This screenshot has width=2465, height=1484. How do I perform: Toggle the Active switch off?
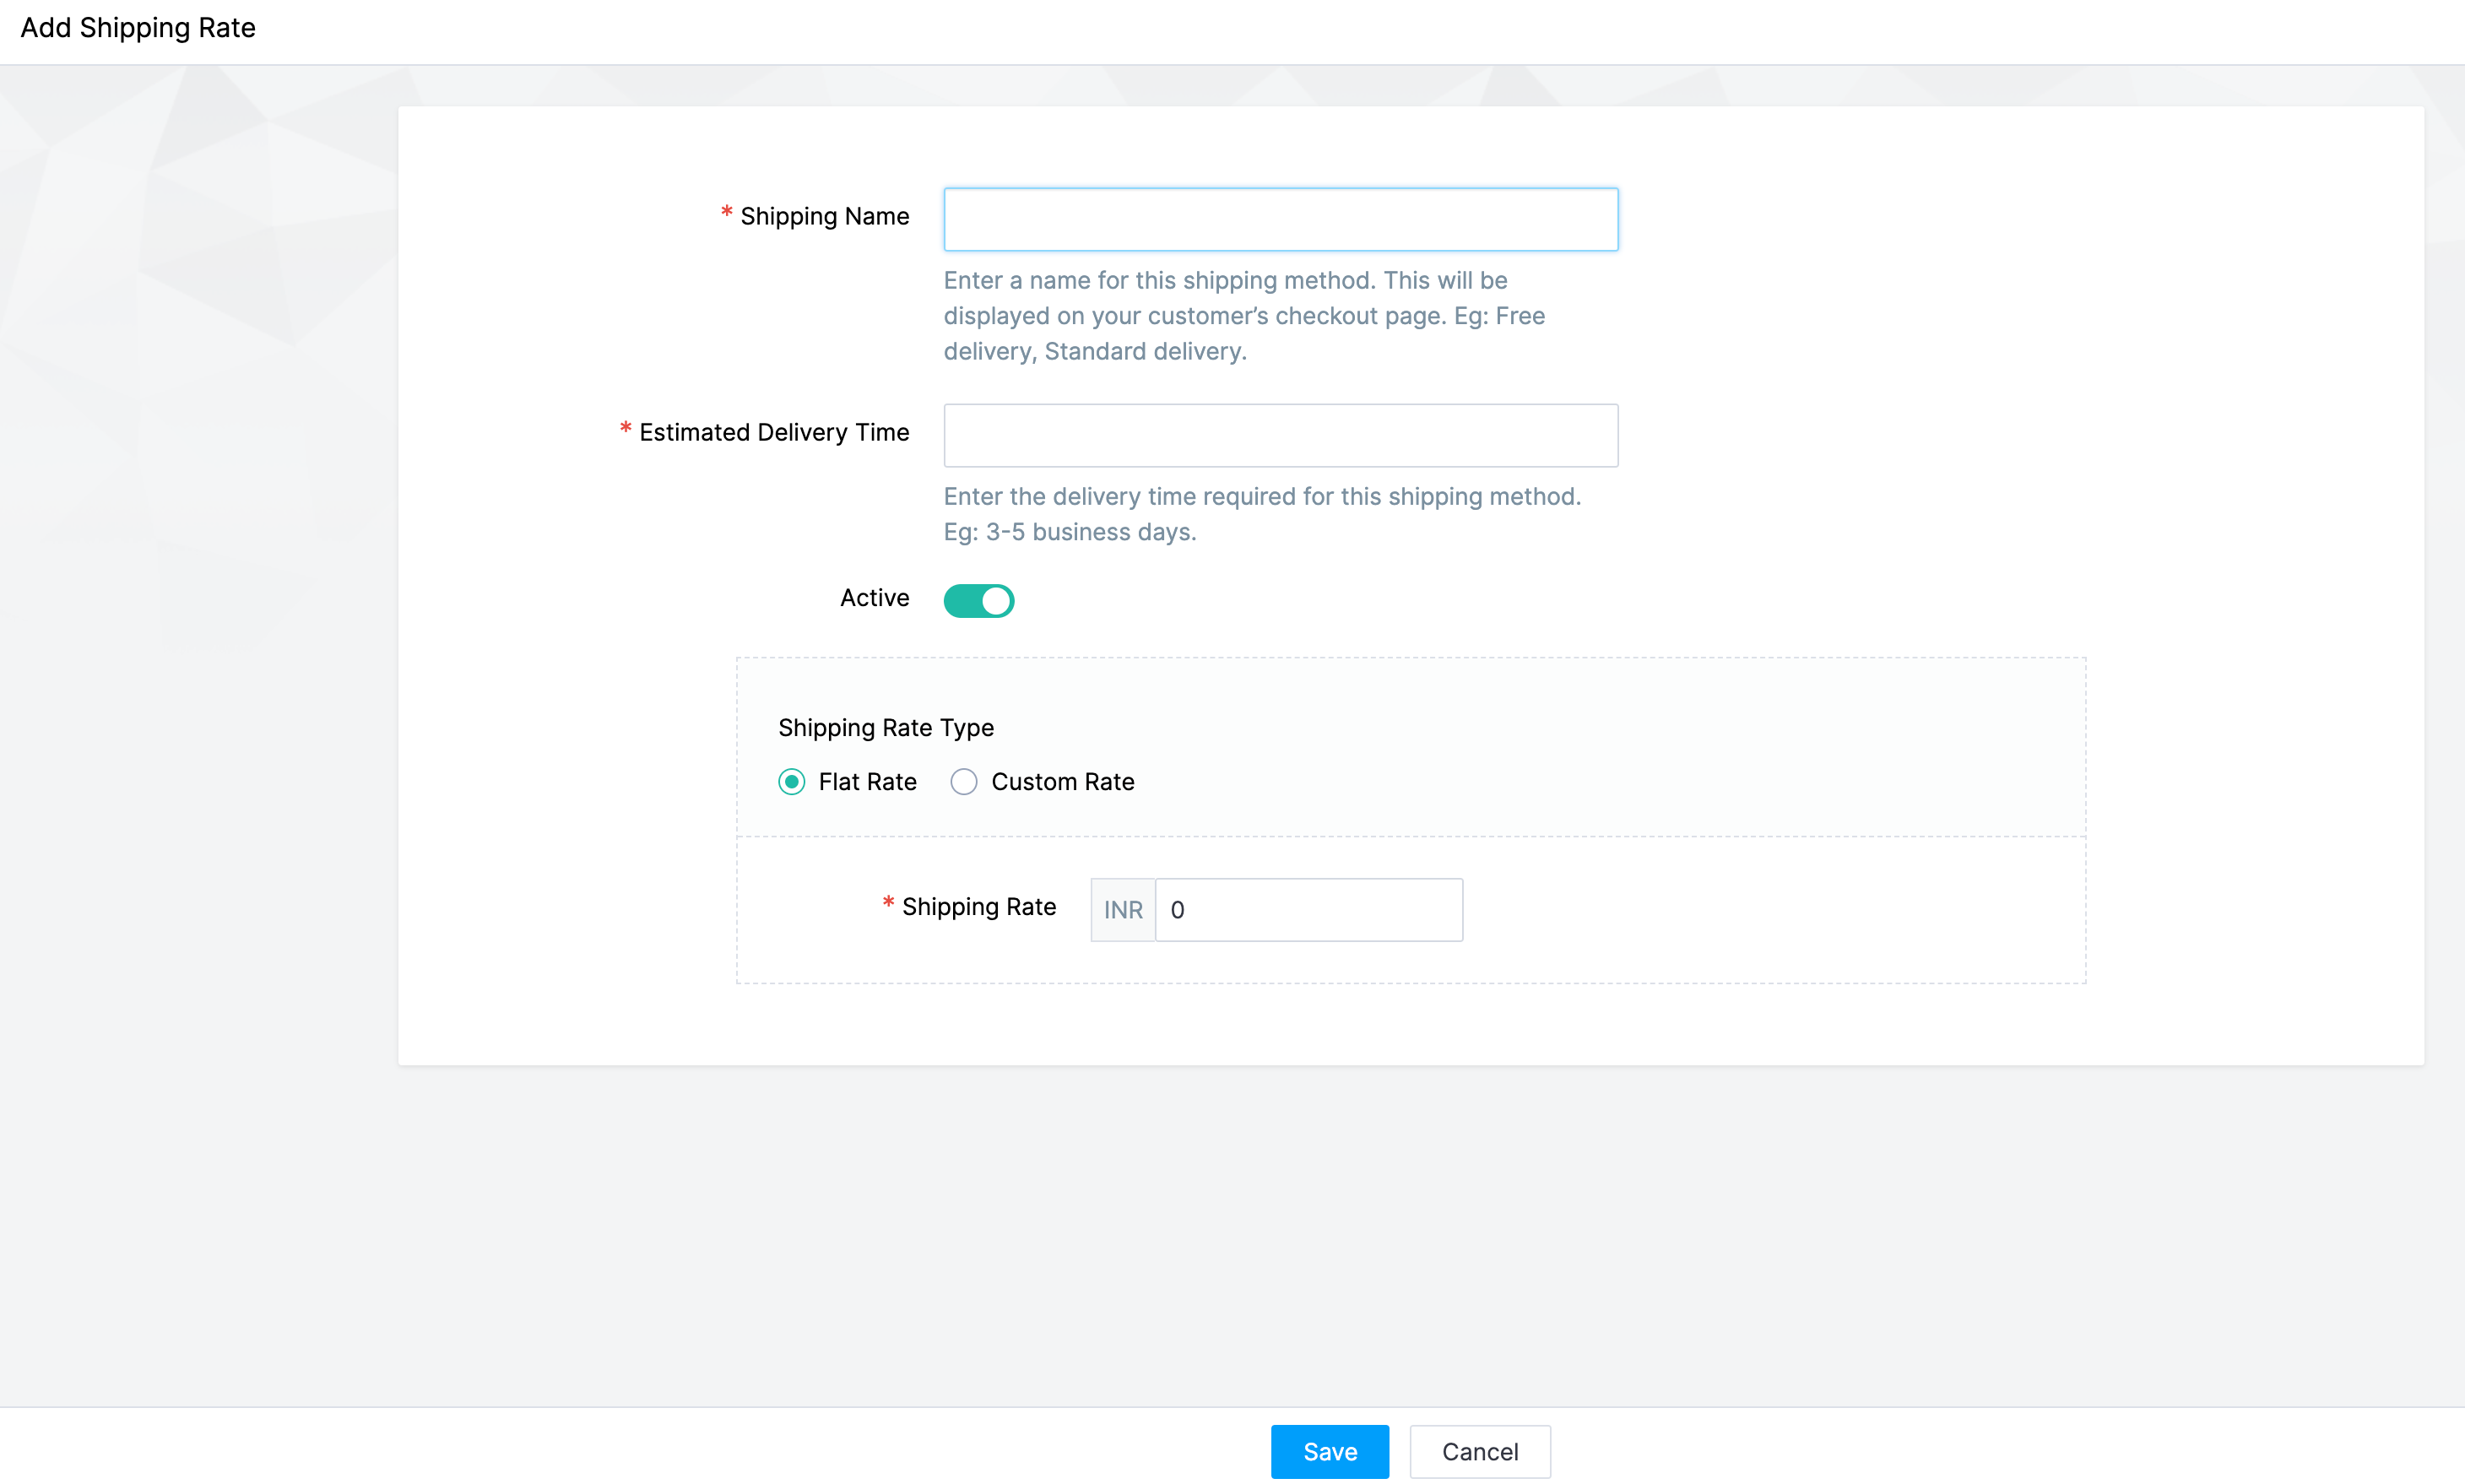pyautogui.click(x=978, y=600)
